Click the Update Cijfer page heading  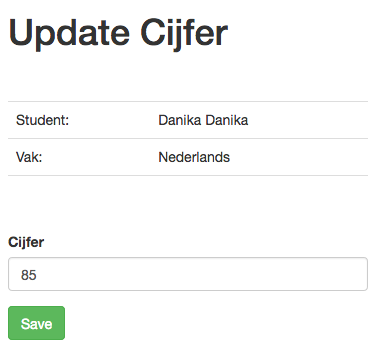(118, 33)
